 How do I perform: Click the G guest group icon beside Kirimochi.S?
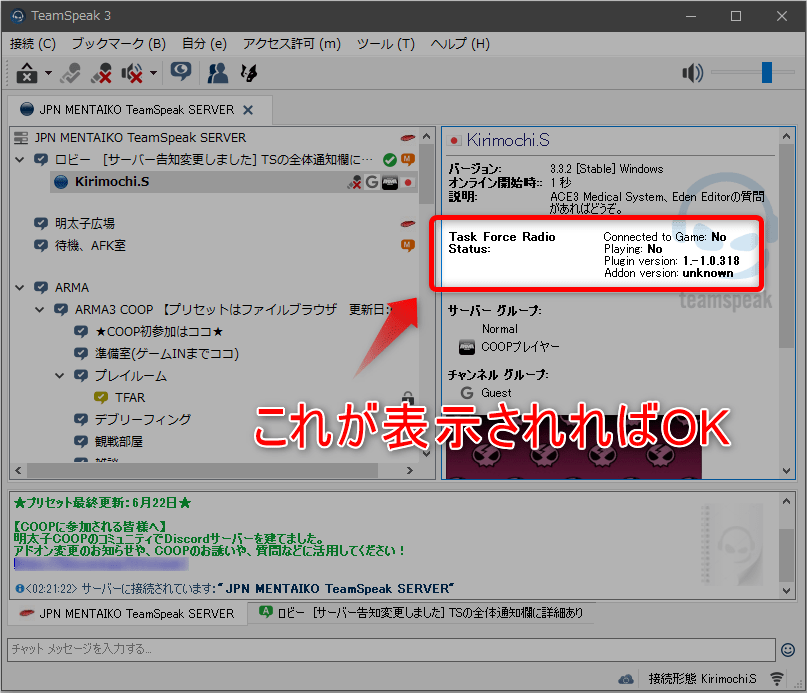click(x=372, y=182)
